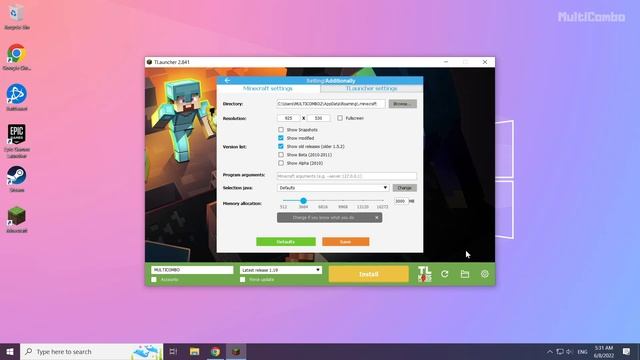Switch to Minecraft settings tab

pos(268,88)
